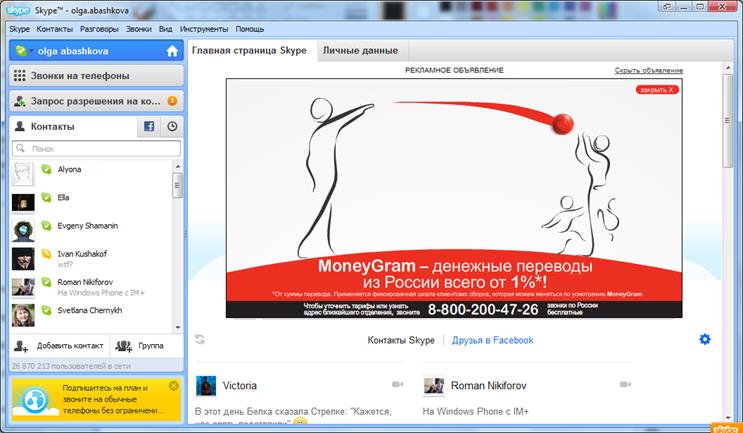Click the main page vertical scrollbar thumb
The height and width of the screenshot is (433, 743).
[728, 121]
